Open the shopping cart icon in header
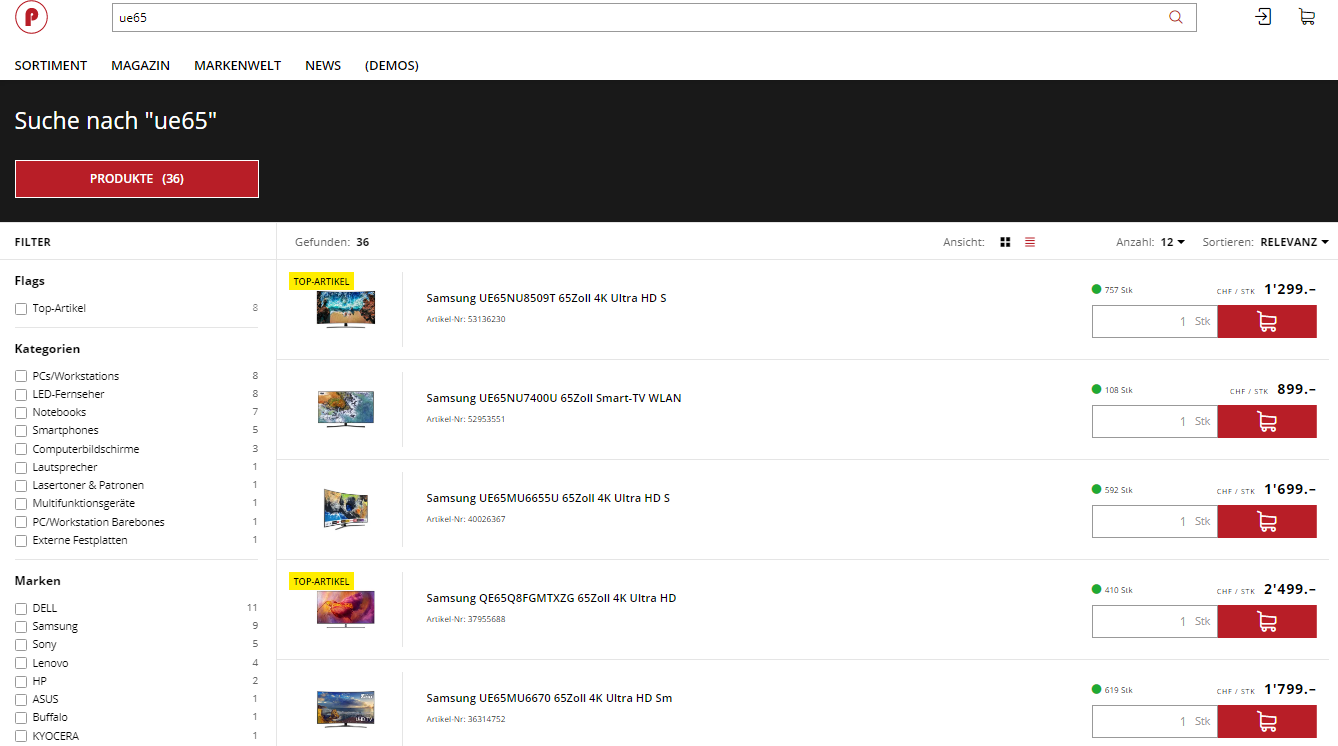This screenshot has height=746, width=1338. tap(1306, 17)
